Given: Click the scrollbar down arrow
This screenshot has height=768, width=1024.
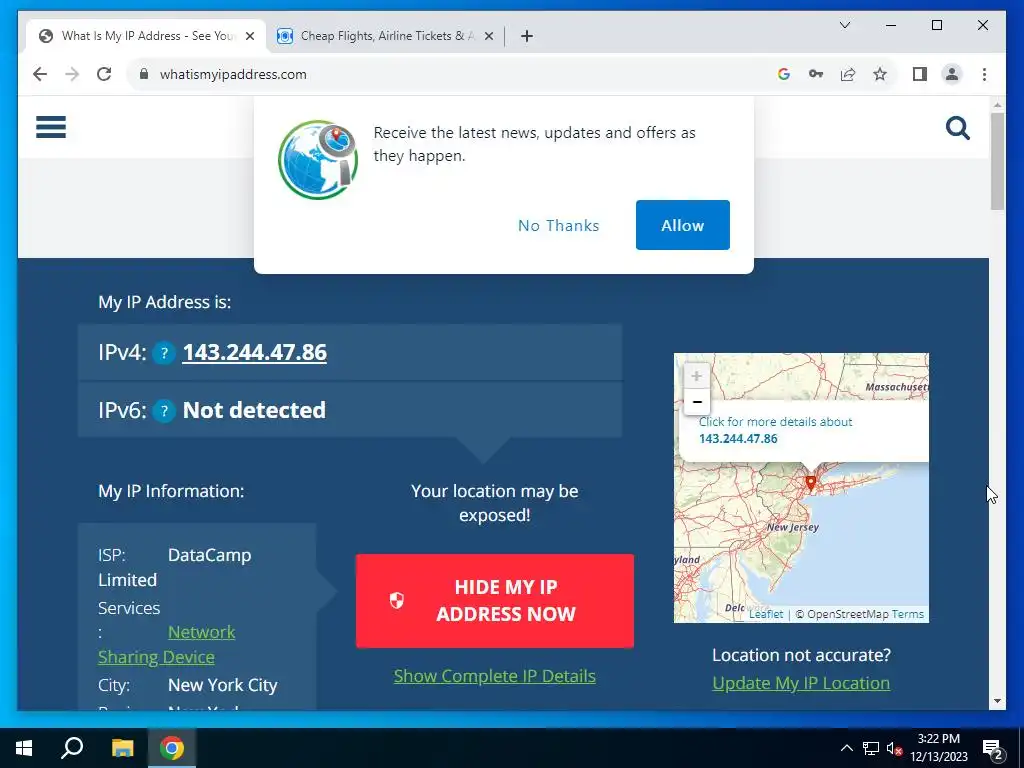Looking at the screenshot, I should point(997,701).
